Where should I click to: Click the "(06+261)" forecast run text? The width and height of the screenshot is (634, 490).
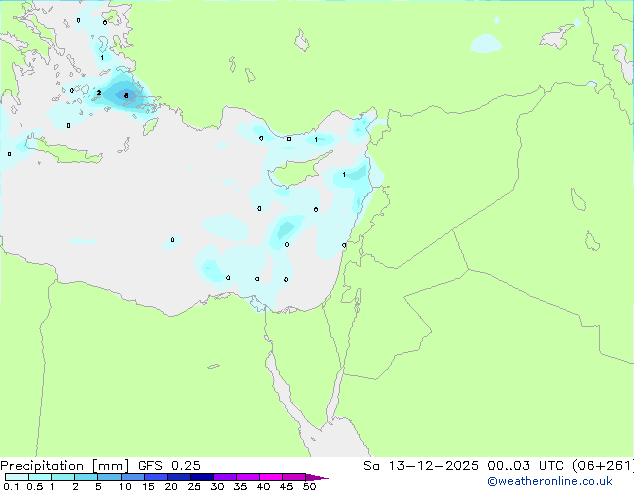coord(603,466)
